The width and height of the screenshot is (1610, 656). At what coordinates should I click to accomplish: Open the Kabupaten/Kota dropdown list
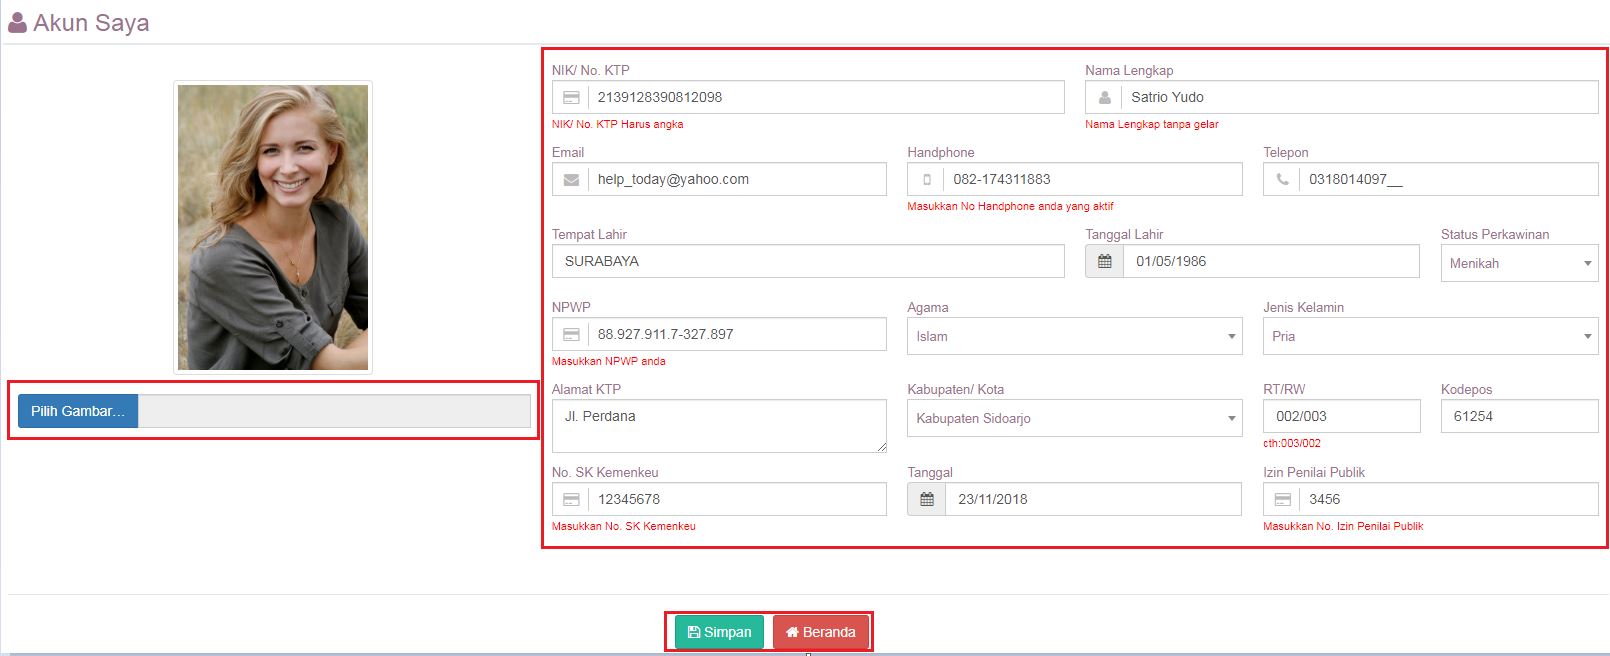point(1074,419)
